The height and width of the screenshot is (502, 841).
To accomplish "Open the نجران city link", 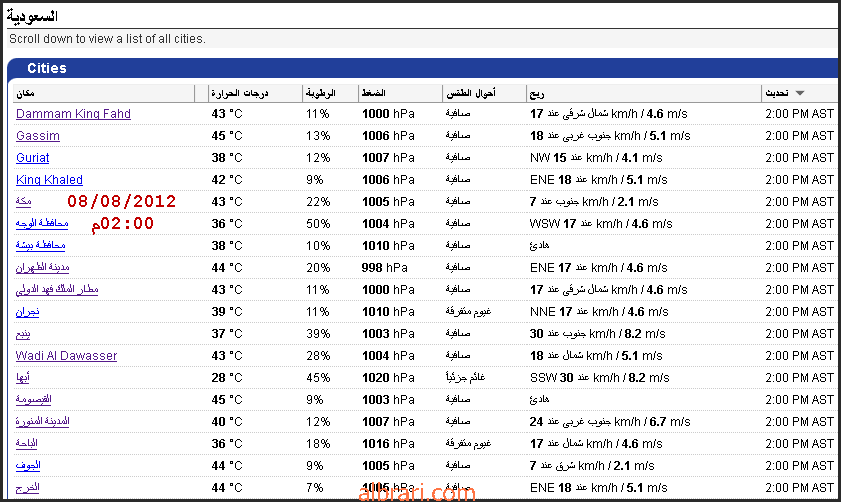I will (27, 312).
